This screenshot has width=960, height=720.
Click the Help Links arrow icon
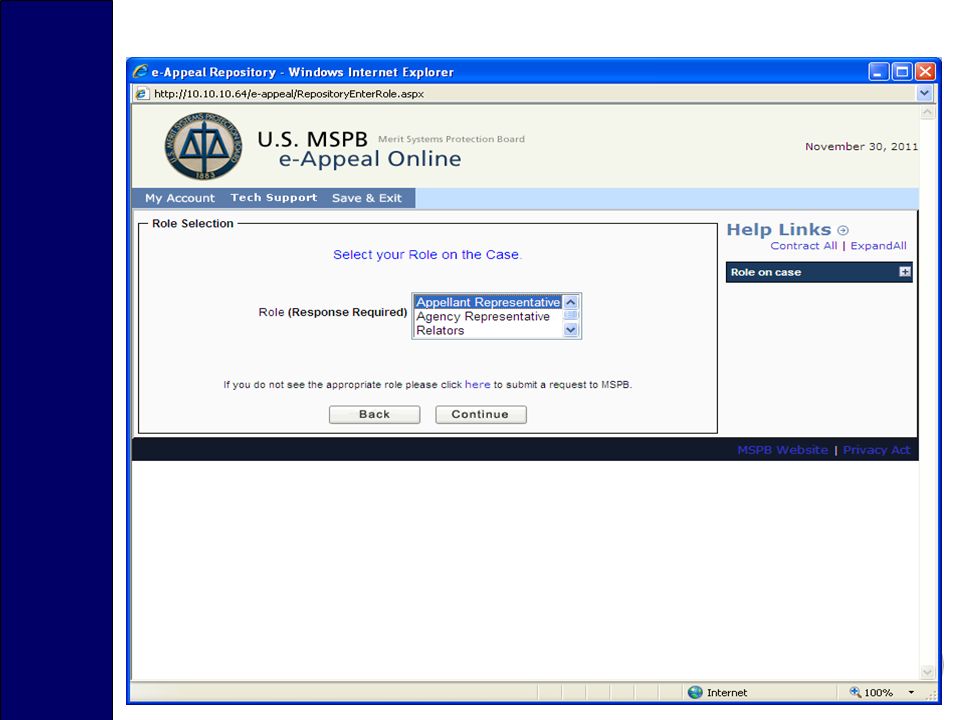[843, 230]
